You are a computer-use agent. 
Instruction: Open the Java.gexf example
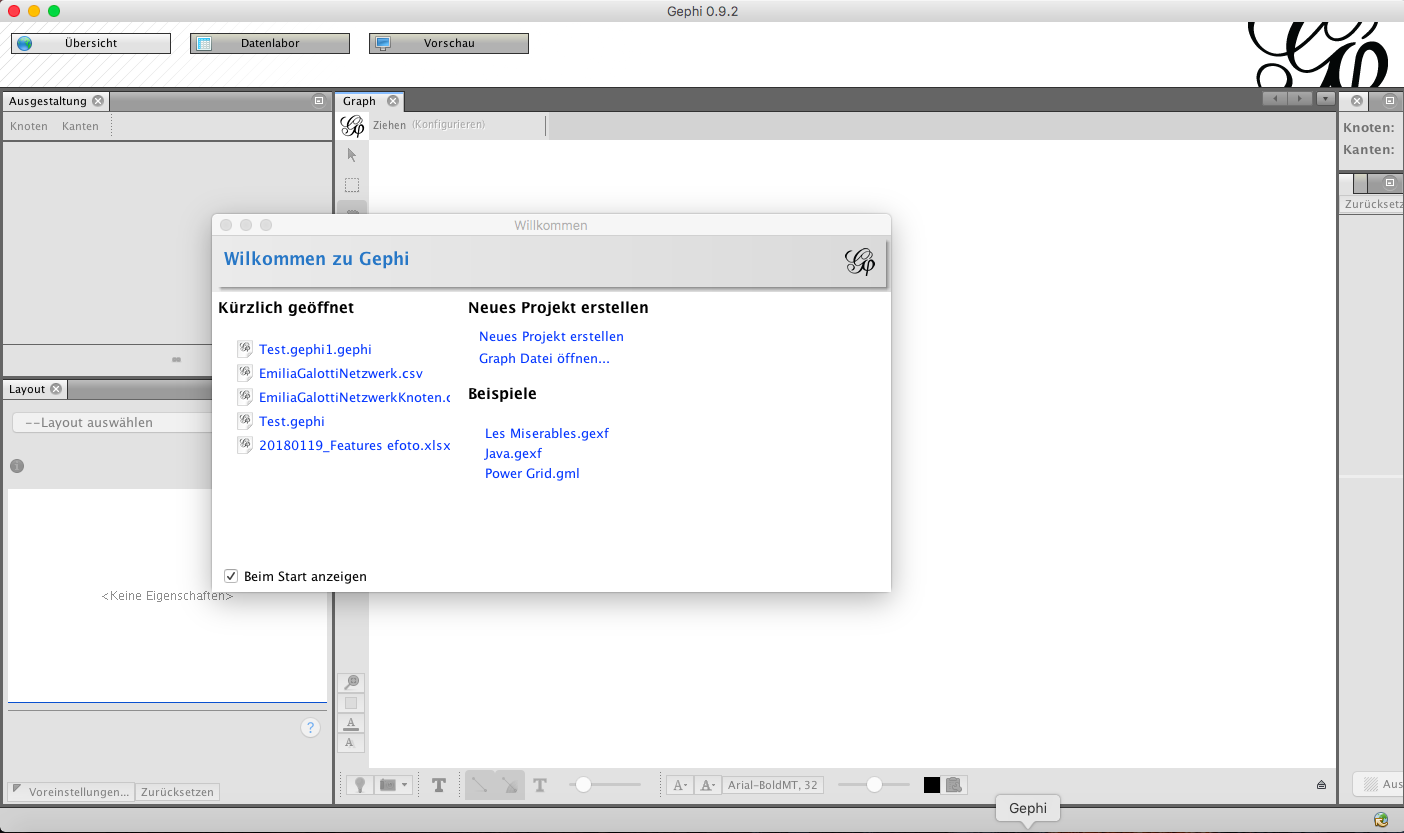(x=513, y=453)
